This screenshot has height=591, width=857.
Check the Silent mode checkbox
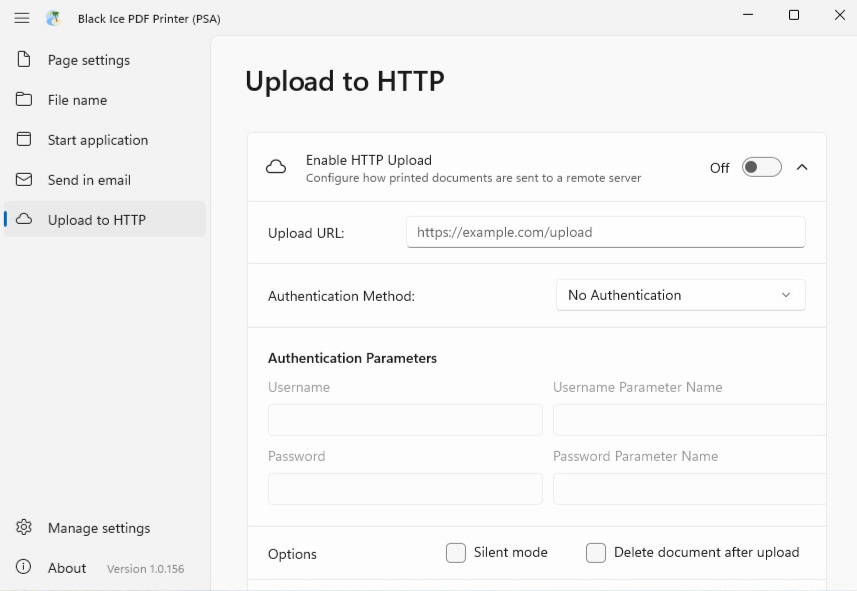pyautogui.click(x=456, y=553)
